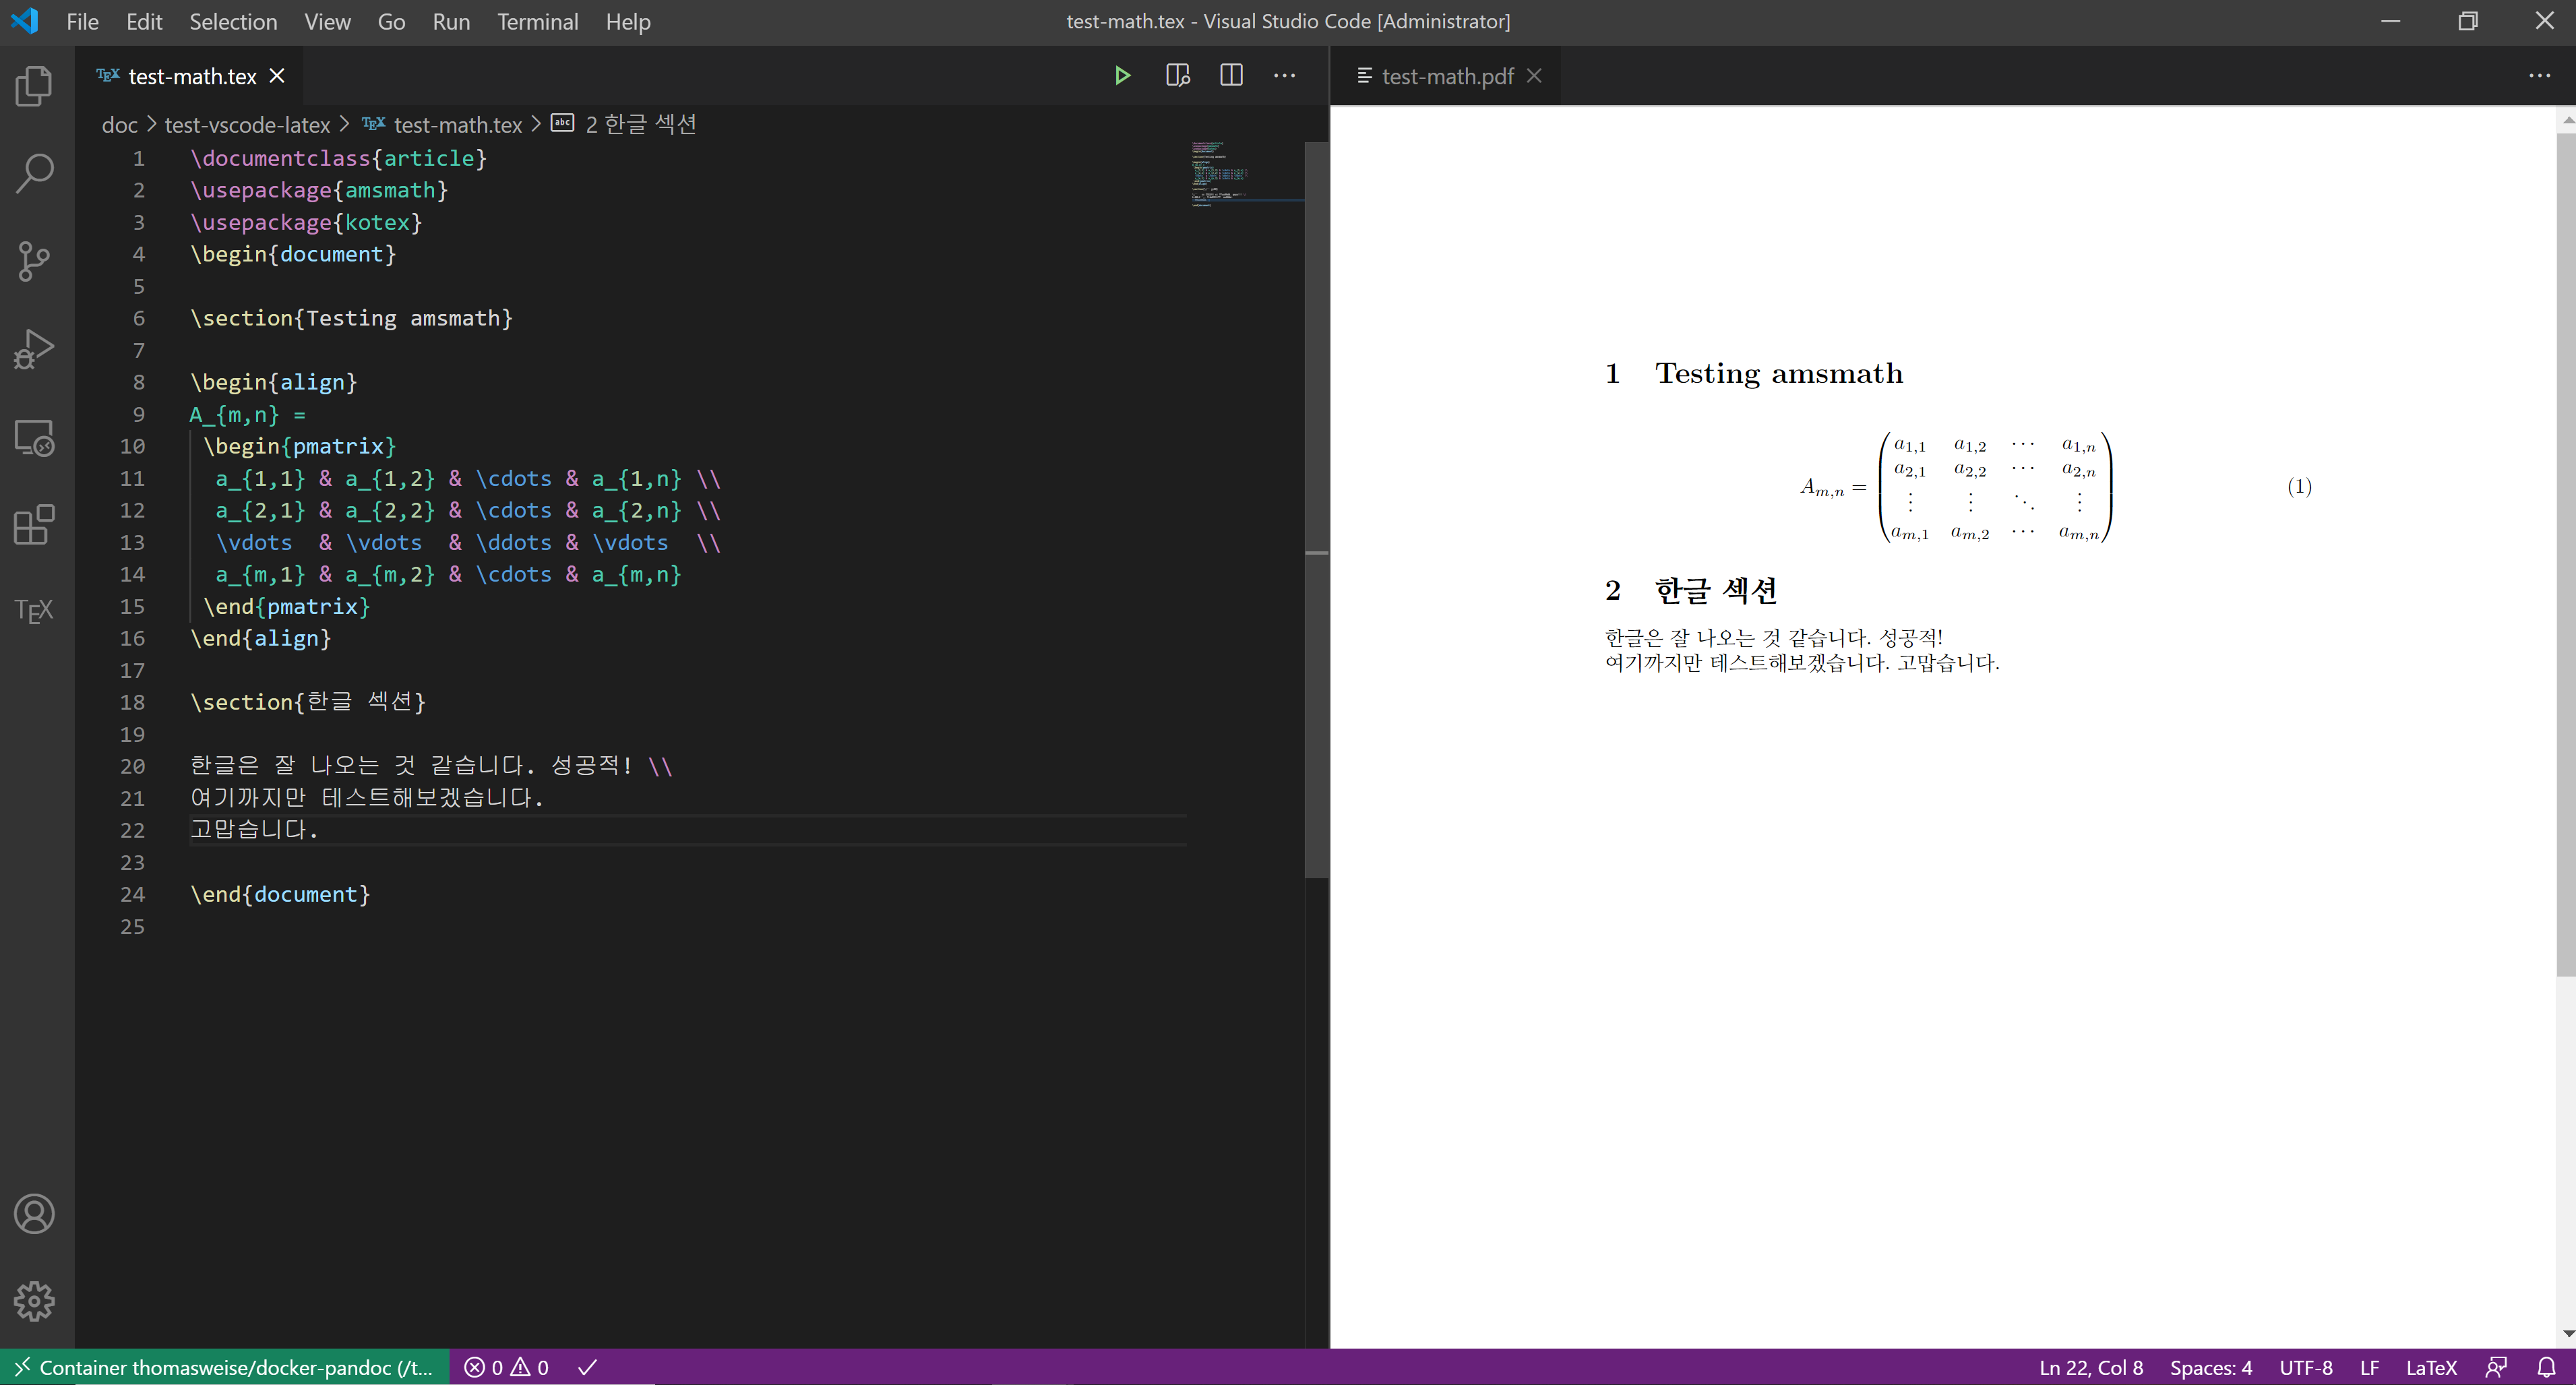This screenshot has width=2576, height=1385.
Task: Open the editor More Actions ellipsis menu
Action: pos(1285,76)
